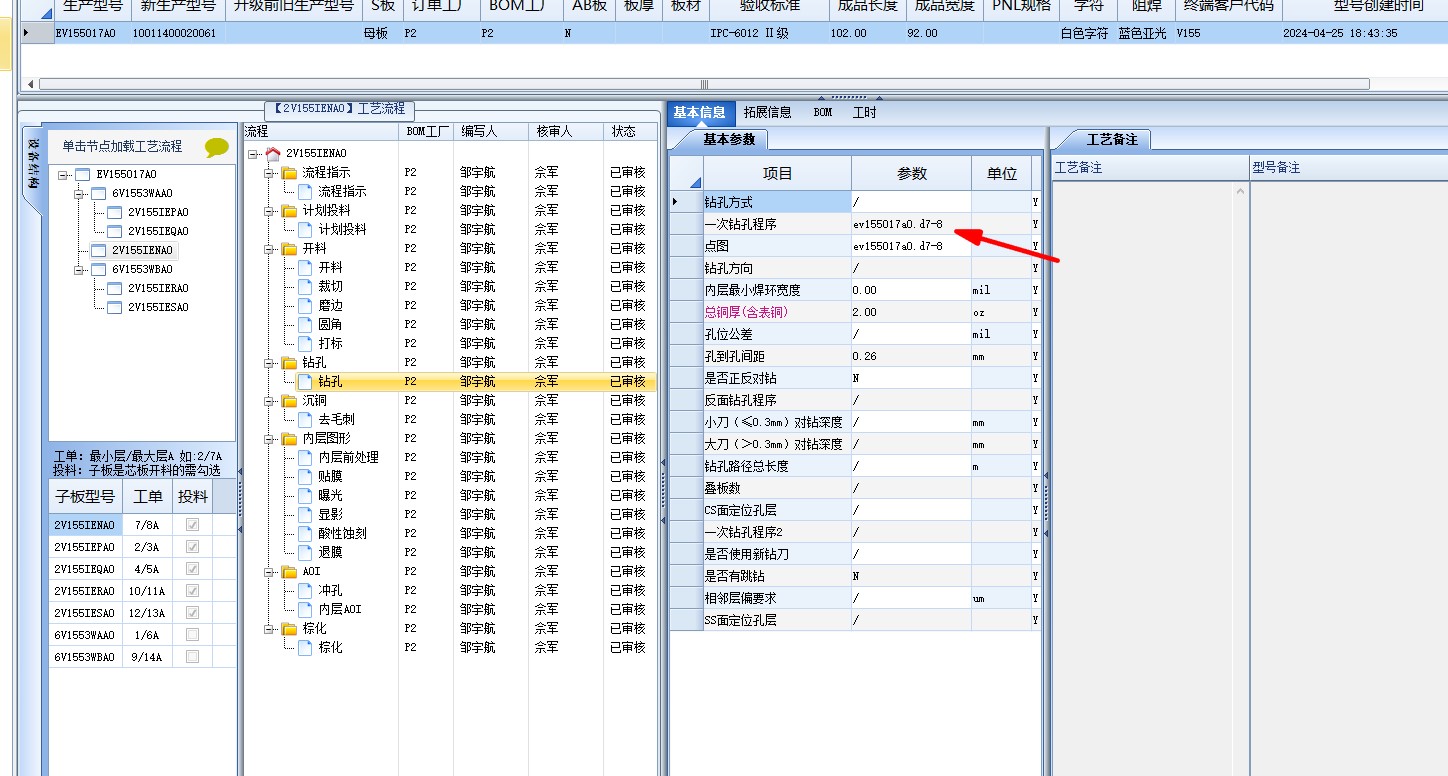Toggle 投料 checkbox for 2V155IEPA0 row
1448x776 pixels.
pos(192,547)
